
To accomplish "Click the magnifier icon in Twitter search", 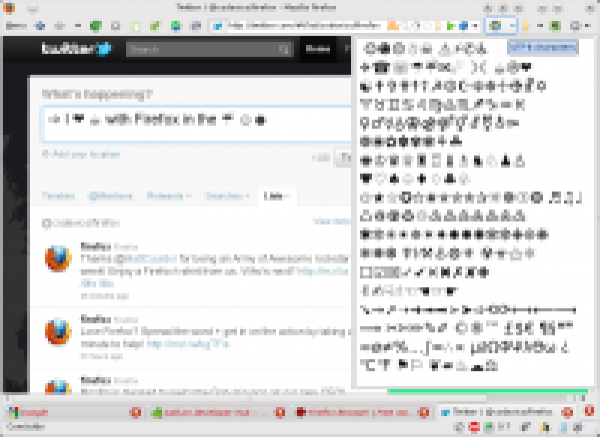I will coord(284,49).
